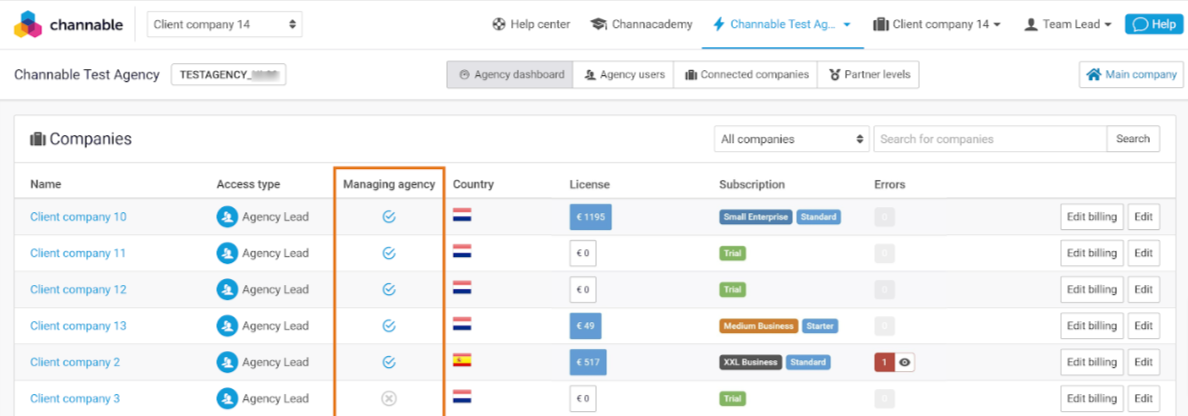The height and width of the screenshot is (416, 1188).
Task: Expand the Channable Test Agency menu
Action: point(783,24)
